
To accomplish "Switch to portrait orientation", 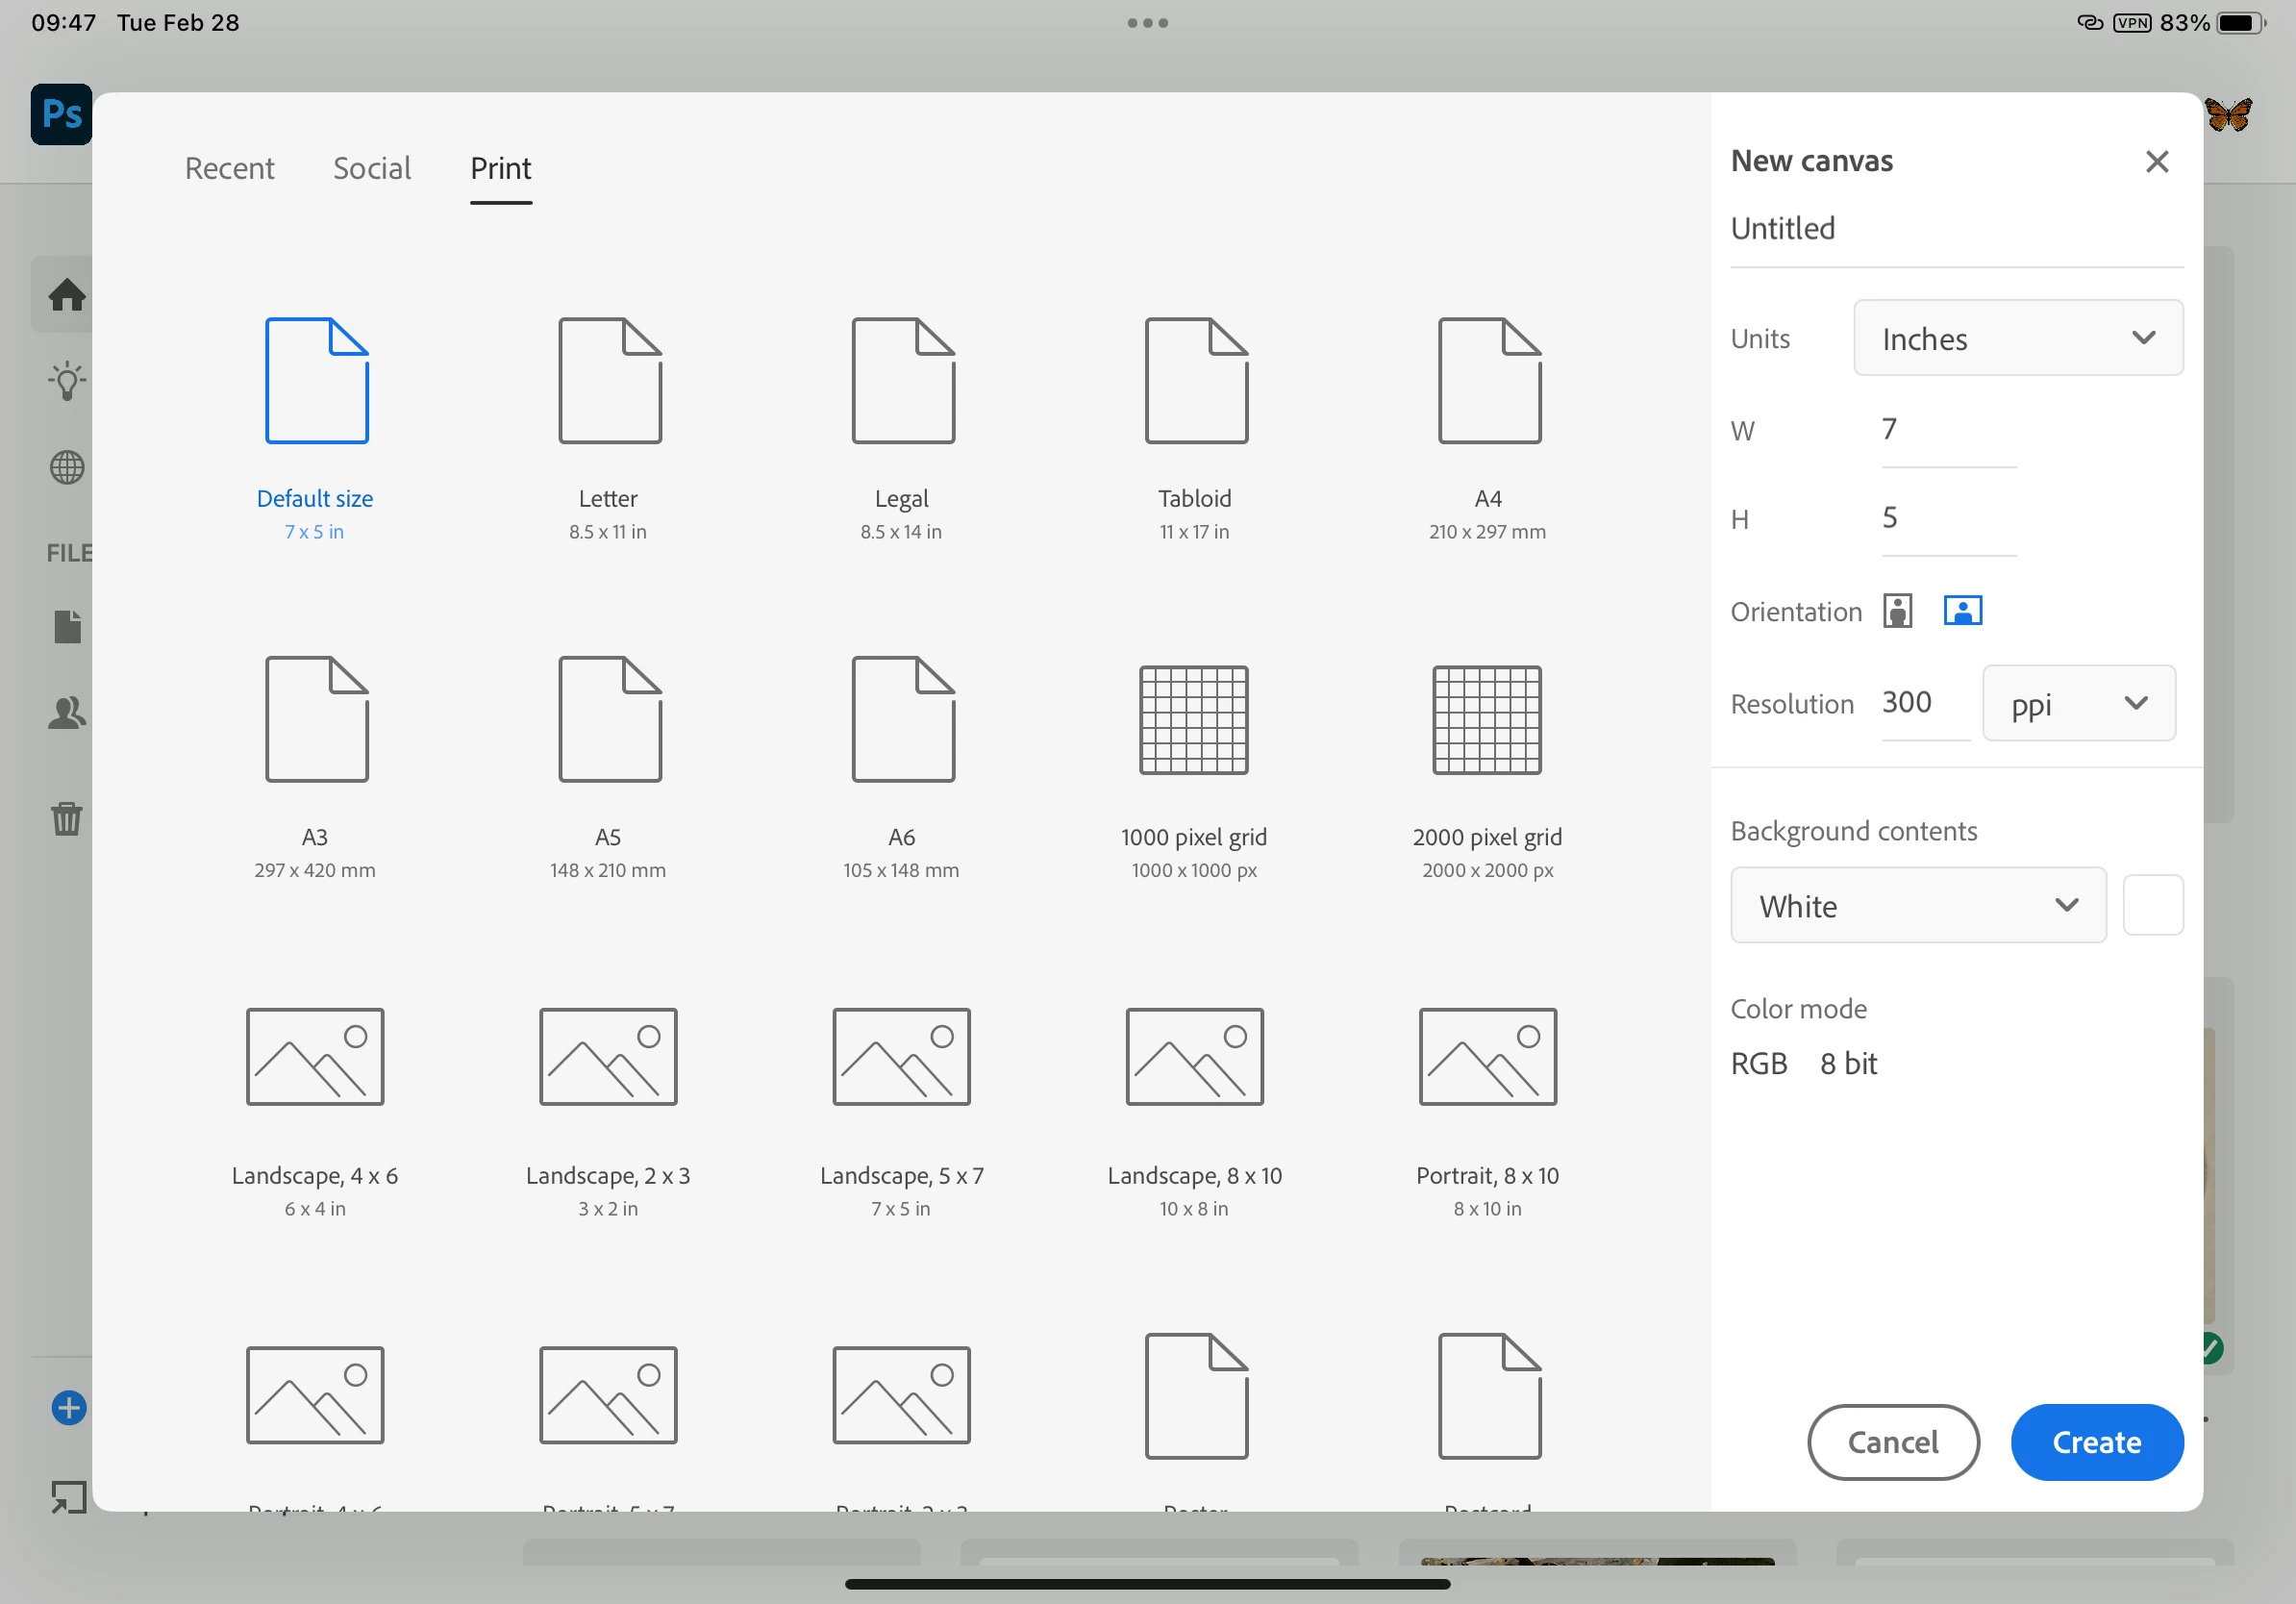I will [1897, 611].
